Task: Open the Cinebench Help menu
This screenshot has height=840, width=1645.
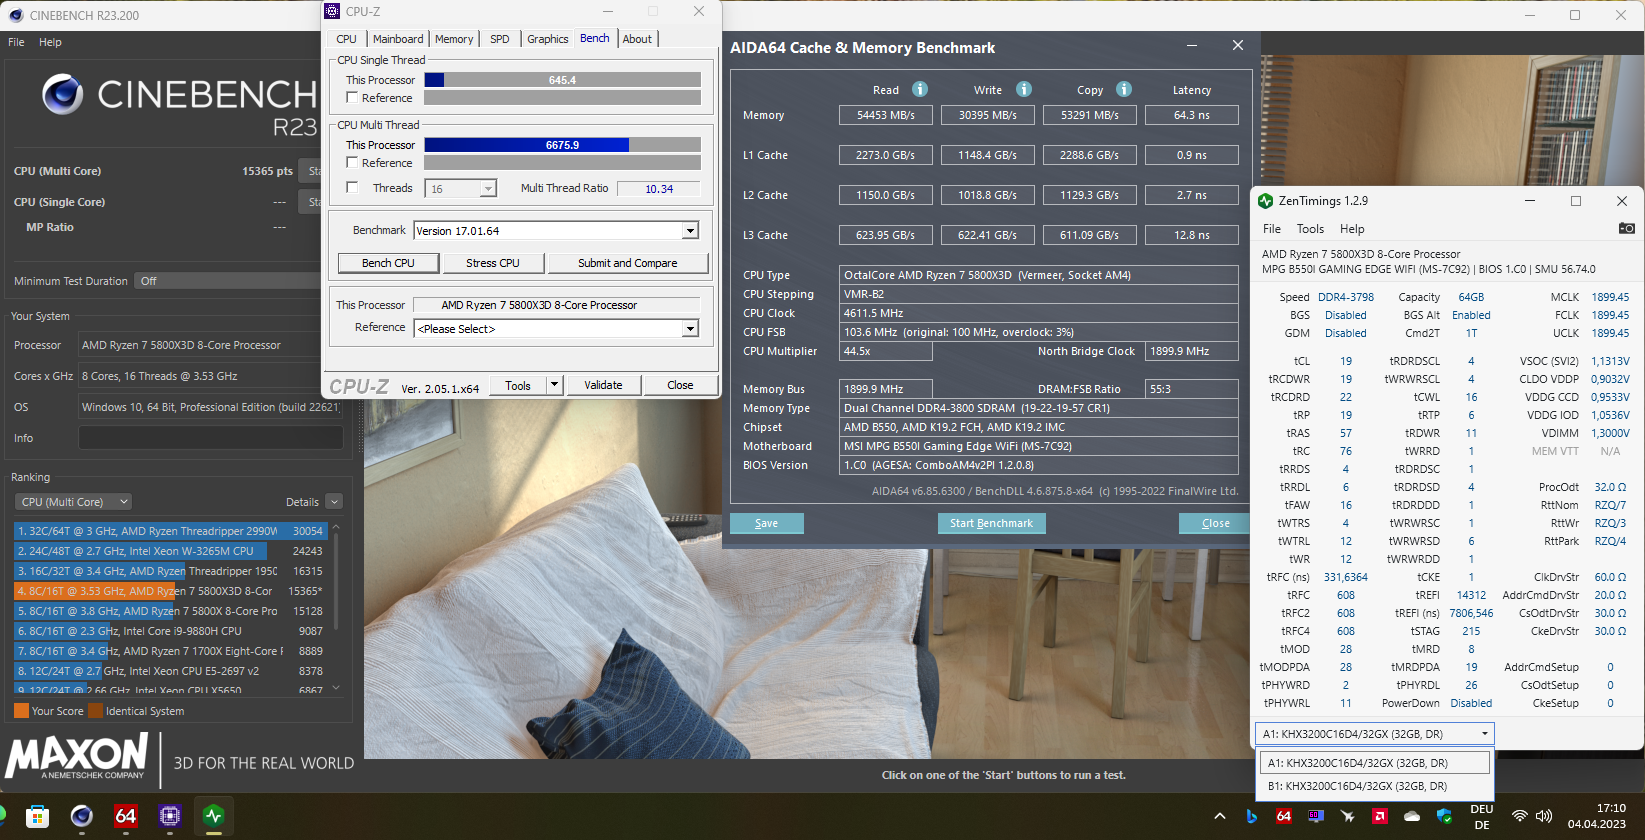Action: click(50, 42)
